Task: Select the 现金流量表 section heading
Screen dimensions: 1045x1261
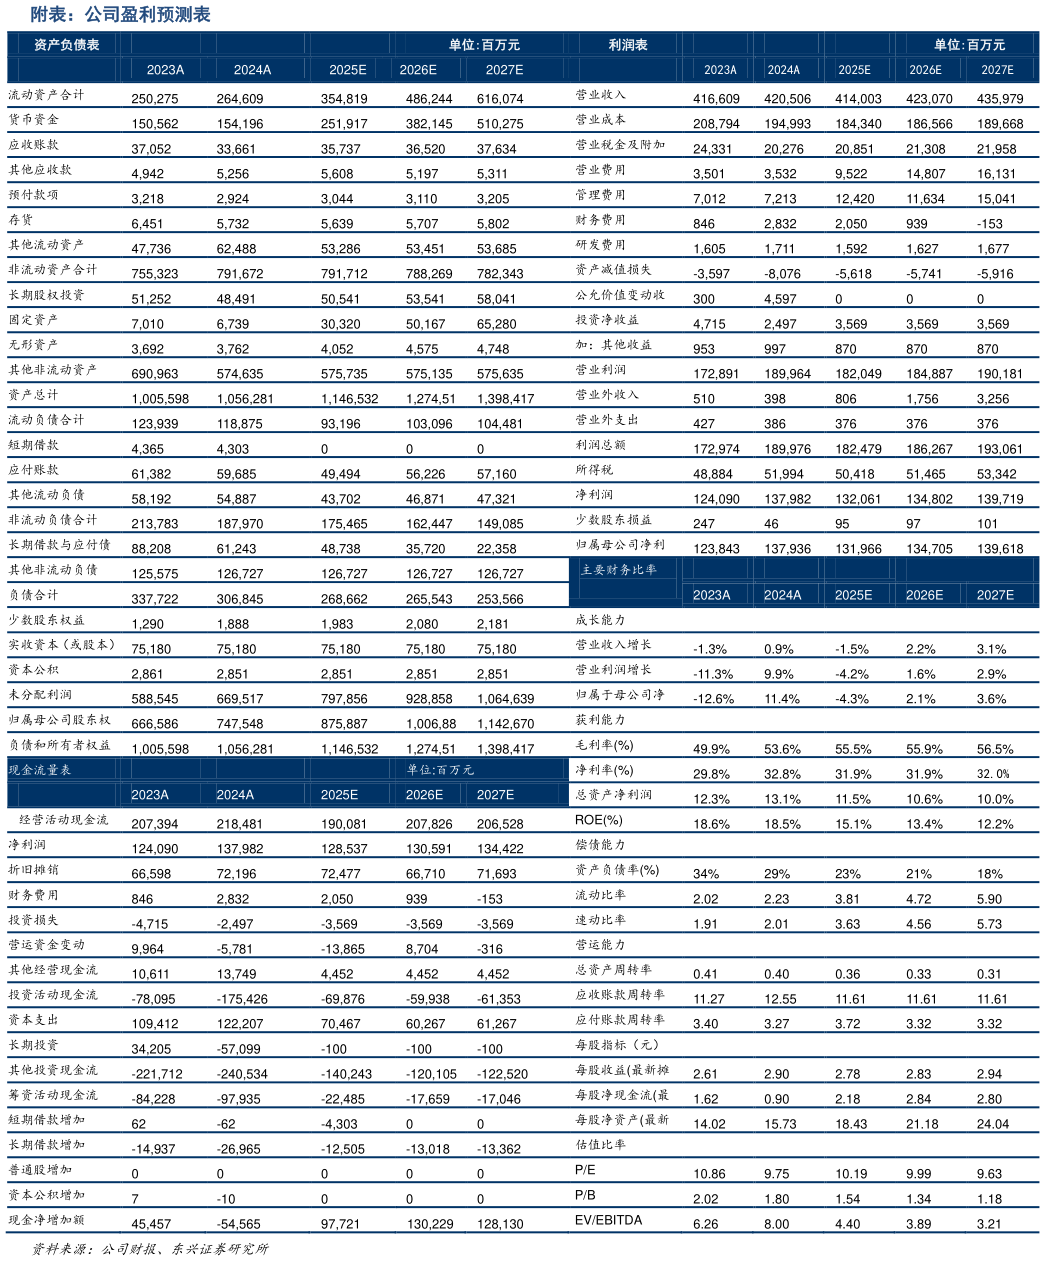Action: click(40, 770)
